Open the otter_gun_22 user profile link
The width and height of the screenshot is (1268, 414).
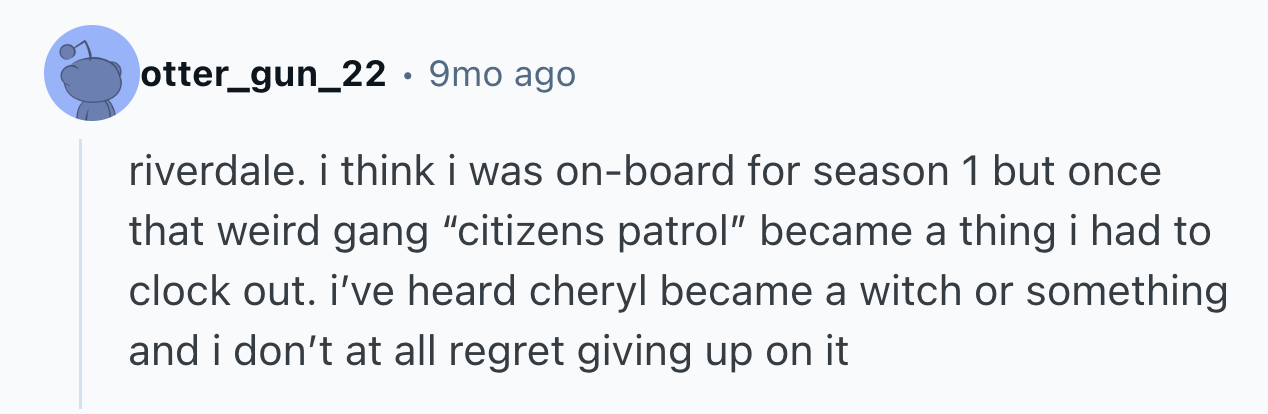click(265, 74)
